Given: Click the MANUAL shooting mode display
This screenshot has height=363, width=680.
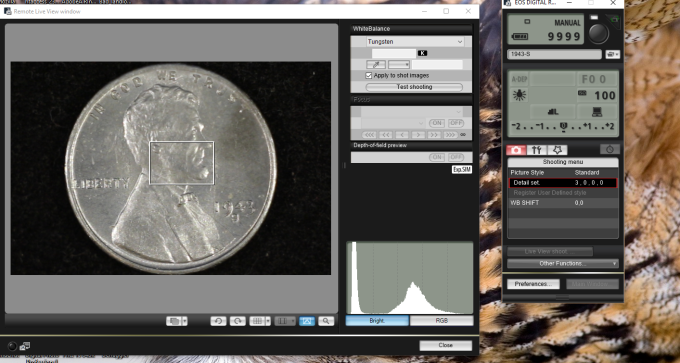Looking at the screenshot, I should pyautogui.click(x=567, y=23).
